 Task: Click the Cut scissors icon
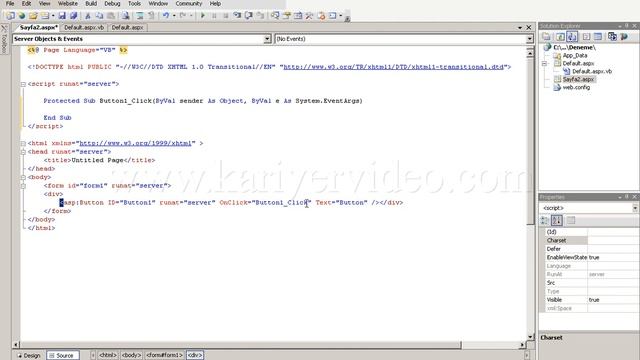(x=87, y=16)
